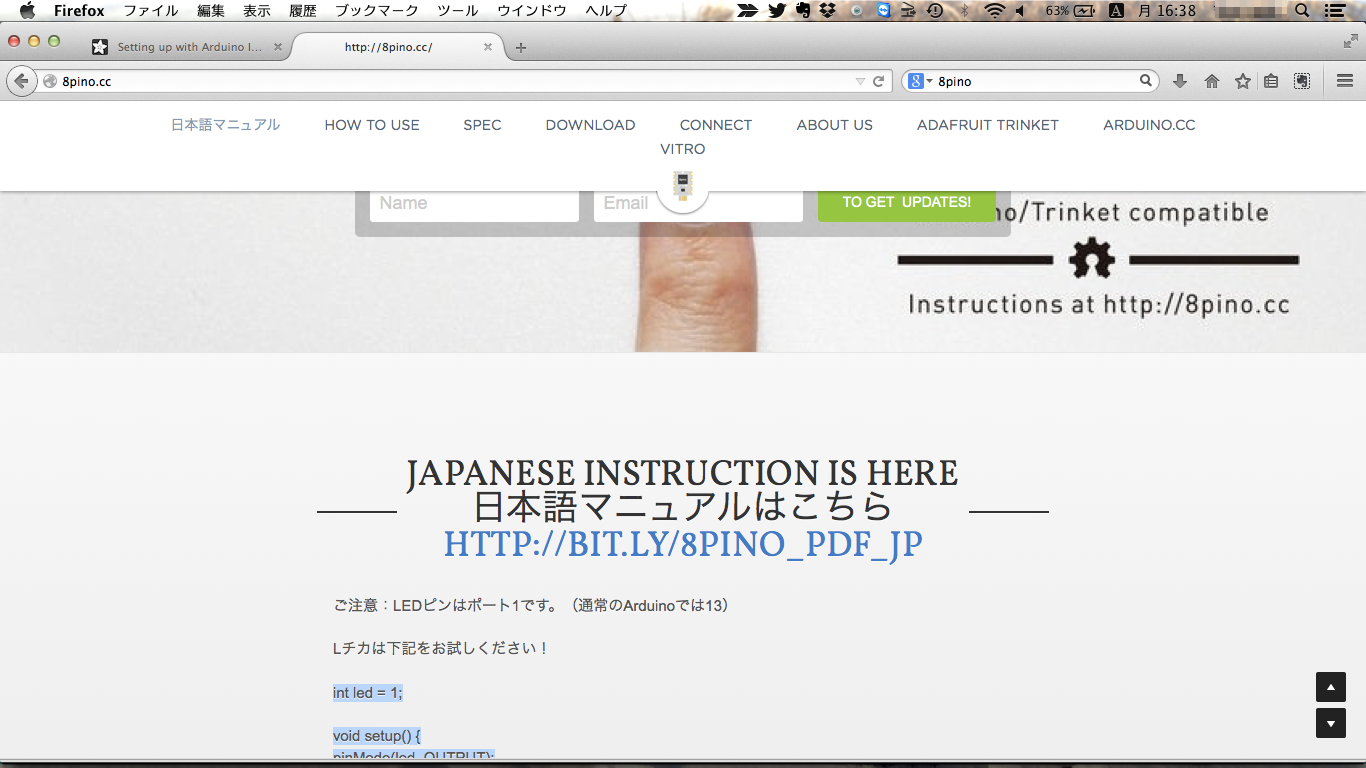Click the battery 63% indicator
The image size is (1366, 768).
1072,11
